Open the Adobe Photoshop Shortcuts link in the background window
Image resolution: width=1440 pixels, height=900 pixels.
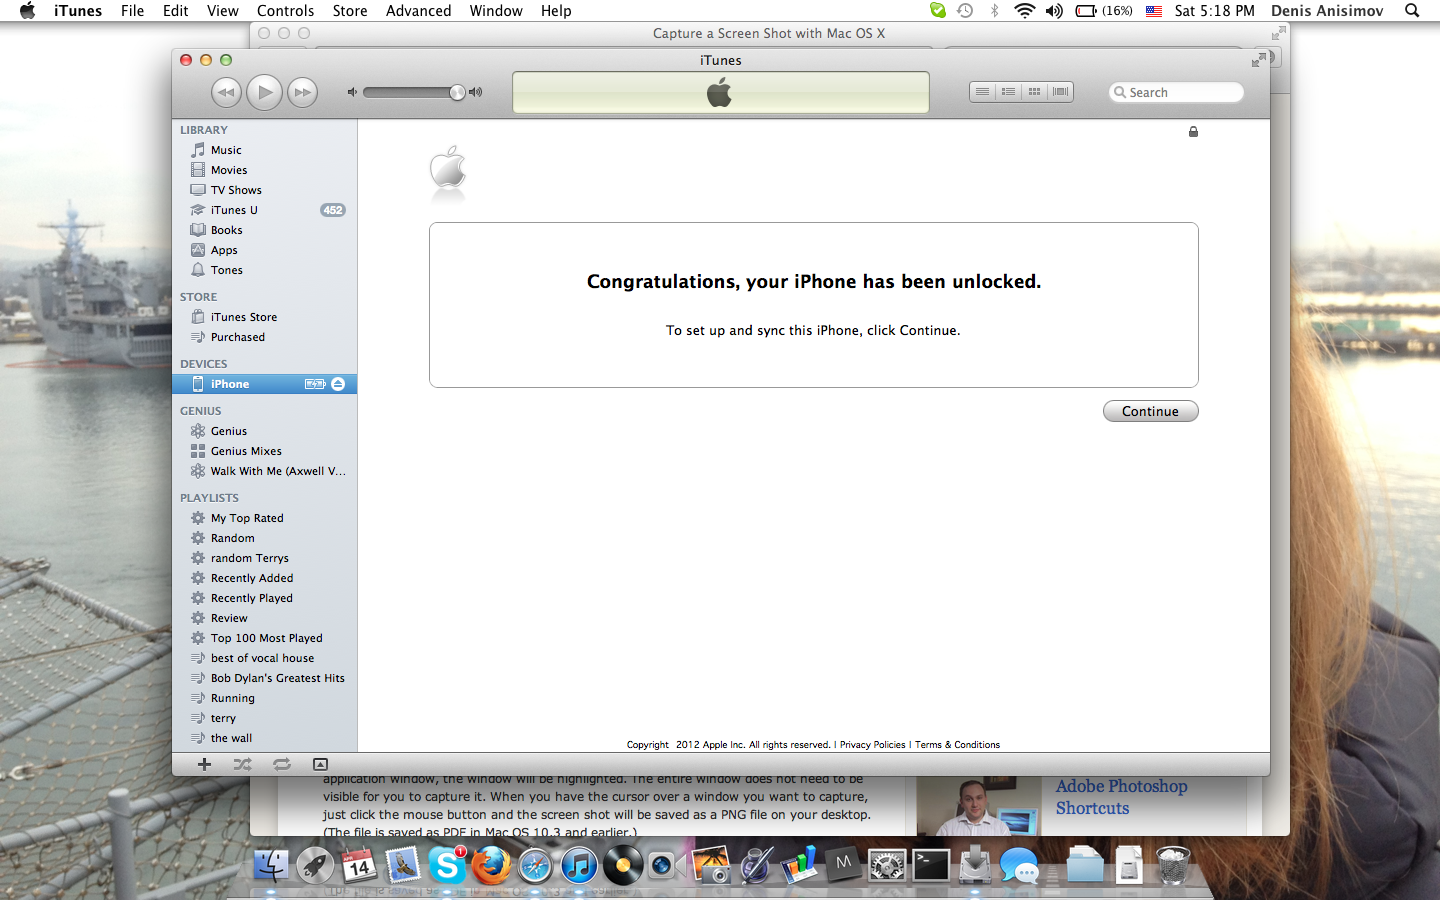click(1121, 797)
